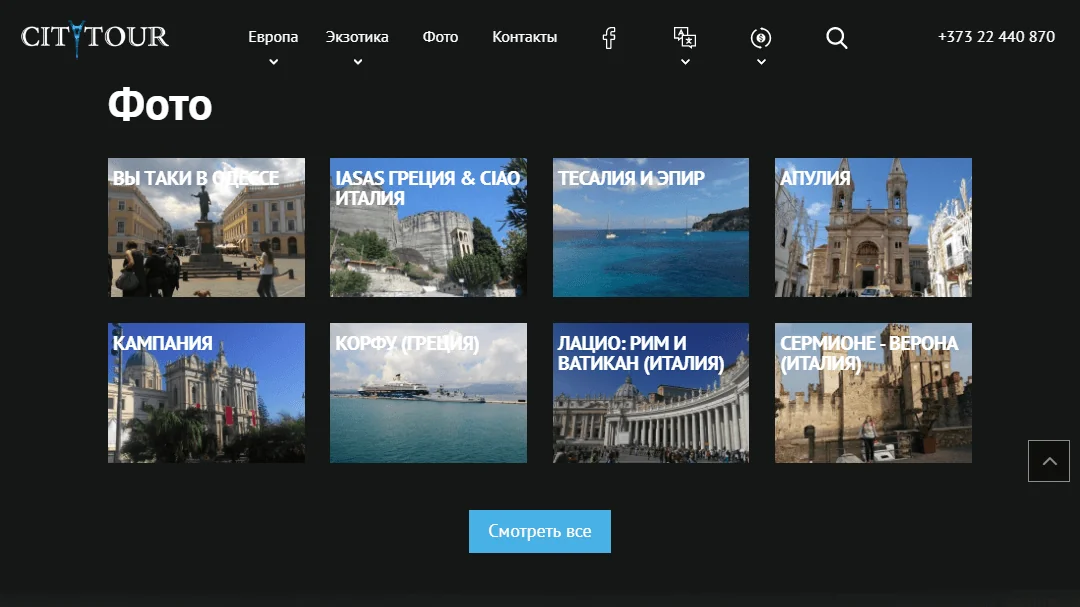This screenshot has width=1080, height=607.
Task: Open the search magnifier icon
Action: click(837, 37)
